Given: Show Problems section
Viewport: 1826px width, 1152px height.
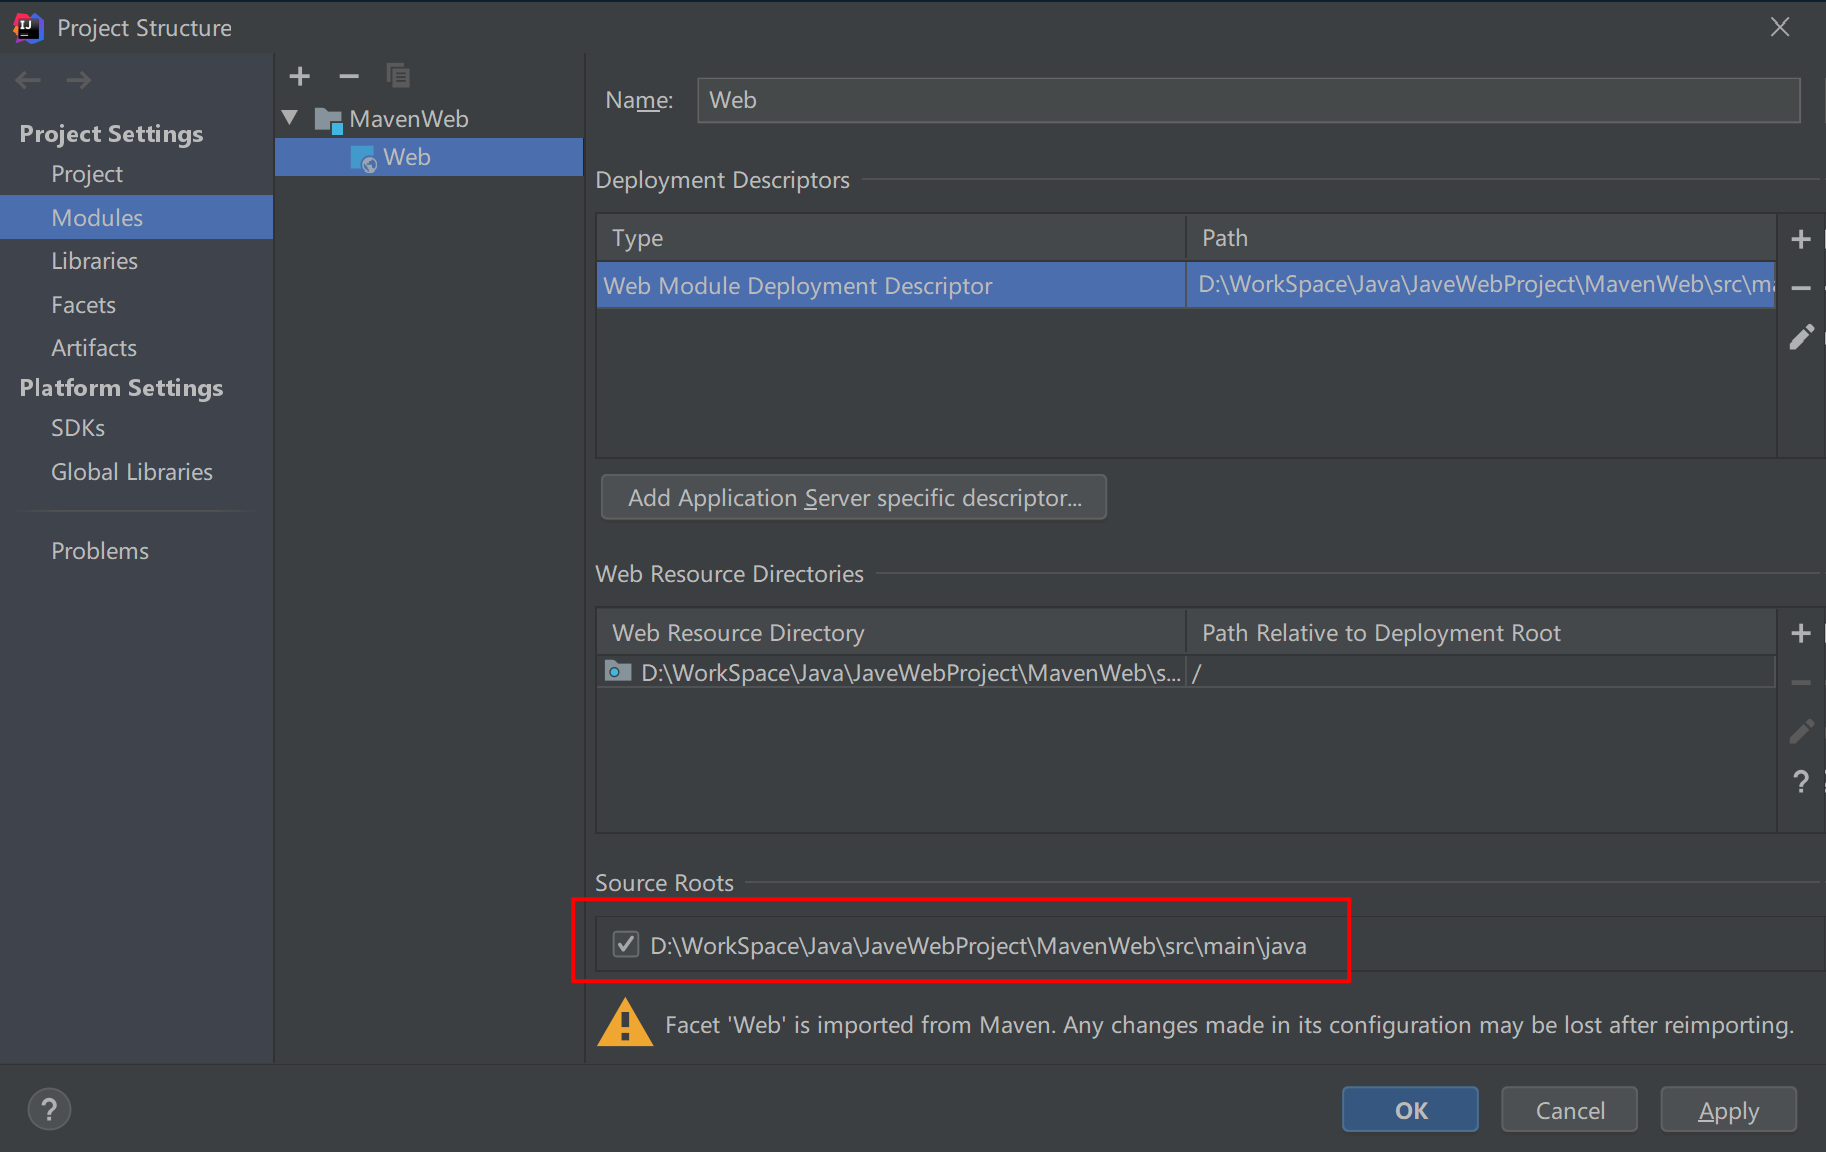Looking at the screenshot, I should [x=100, y=551].
